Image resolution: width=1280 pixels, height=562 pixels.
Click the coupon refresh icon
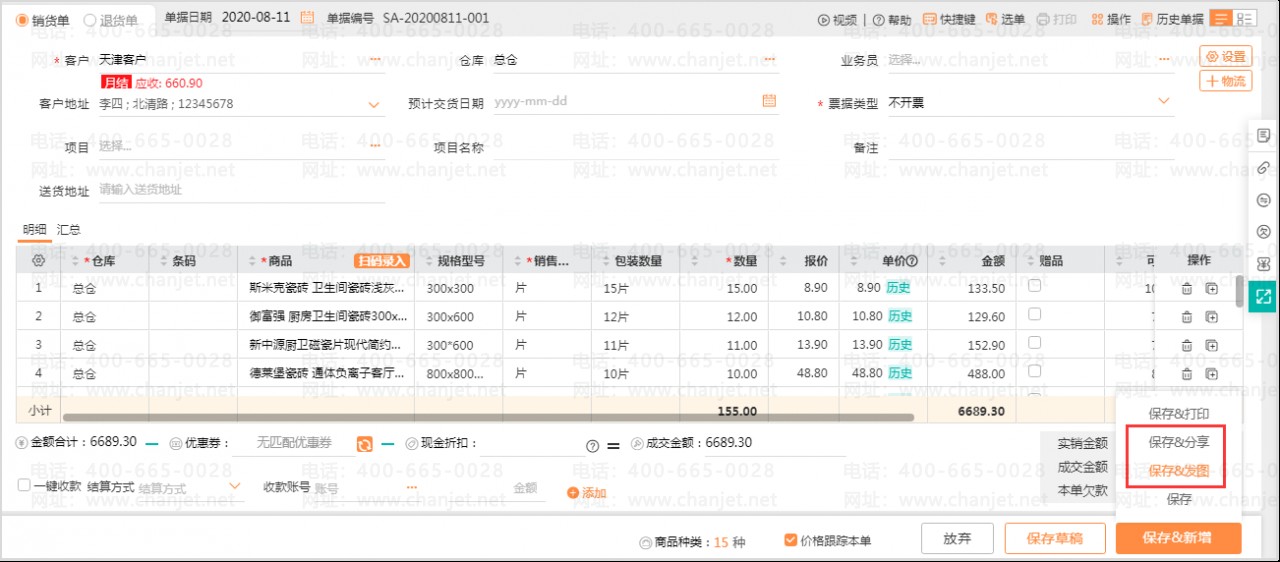click(x=365, y=443)
